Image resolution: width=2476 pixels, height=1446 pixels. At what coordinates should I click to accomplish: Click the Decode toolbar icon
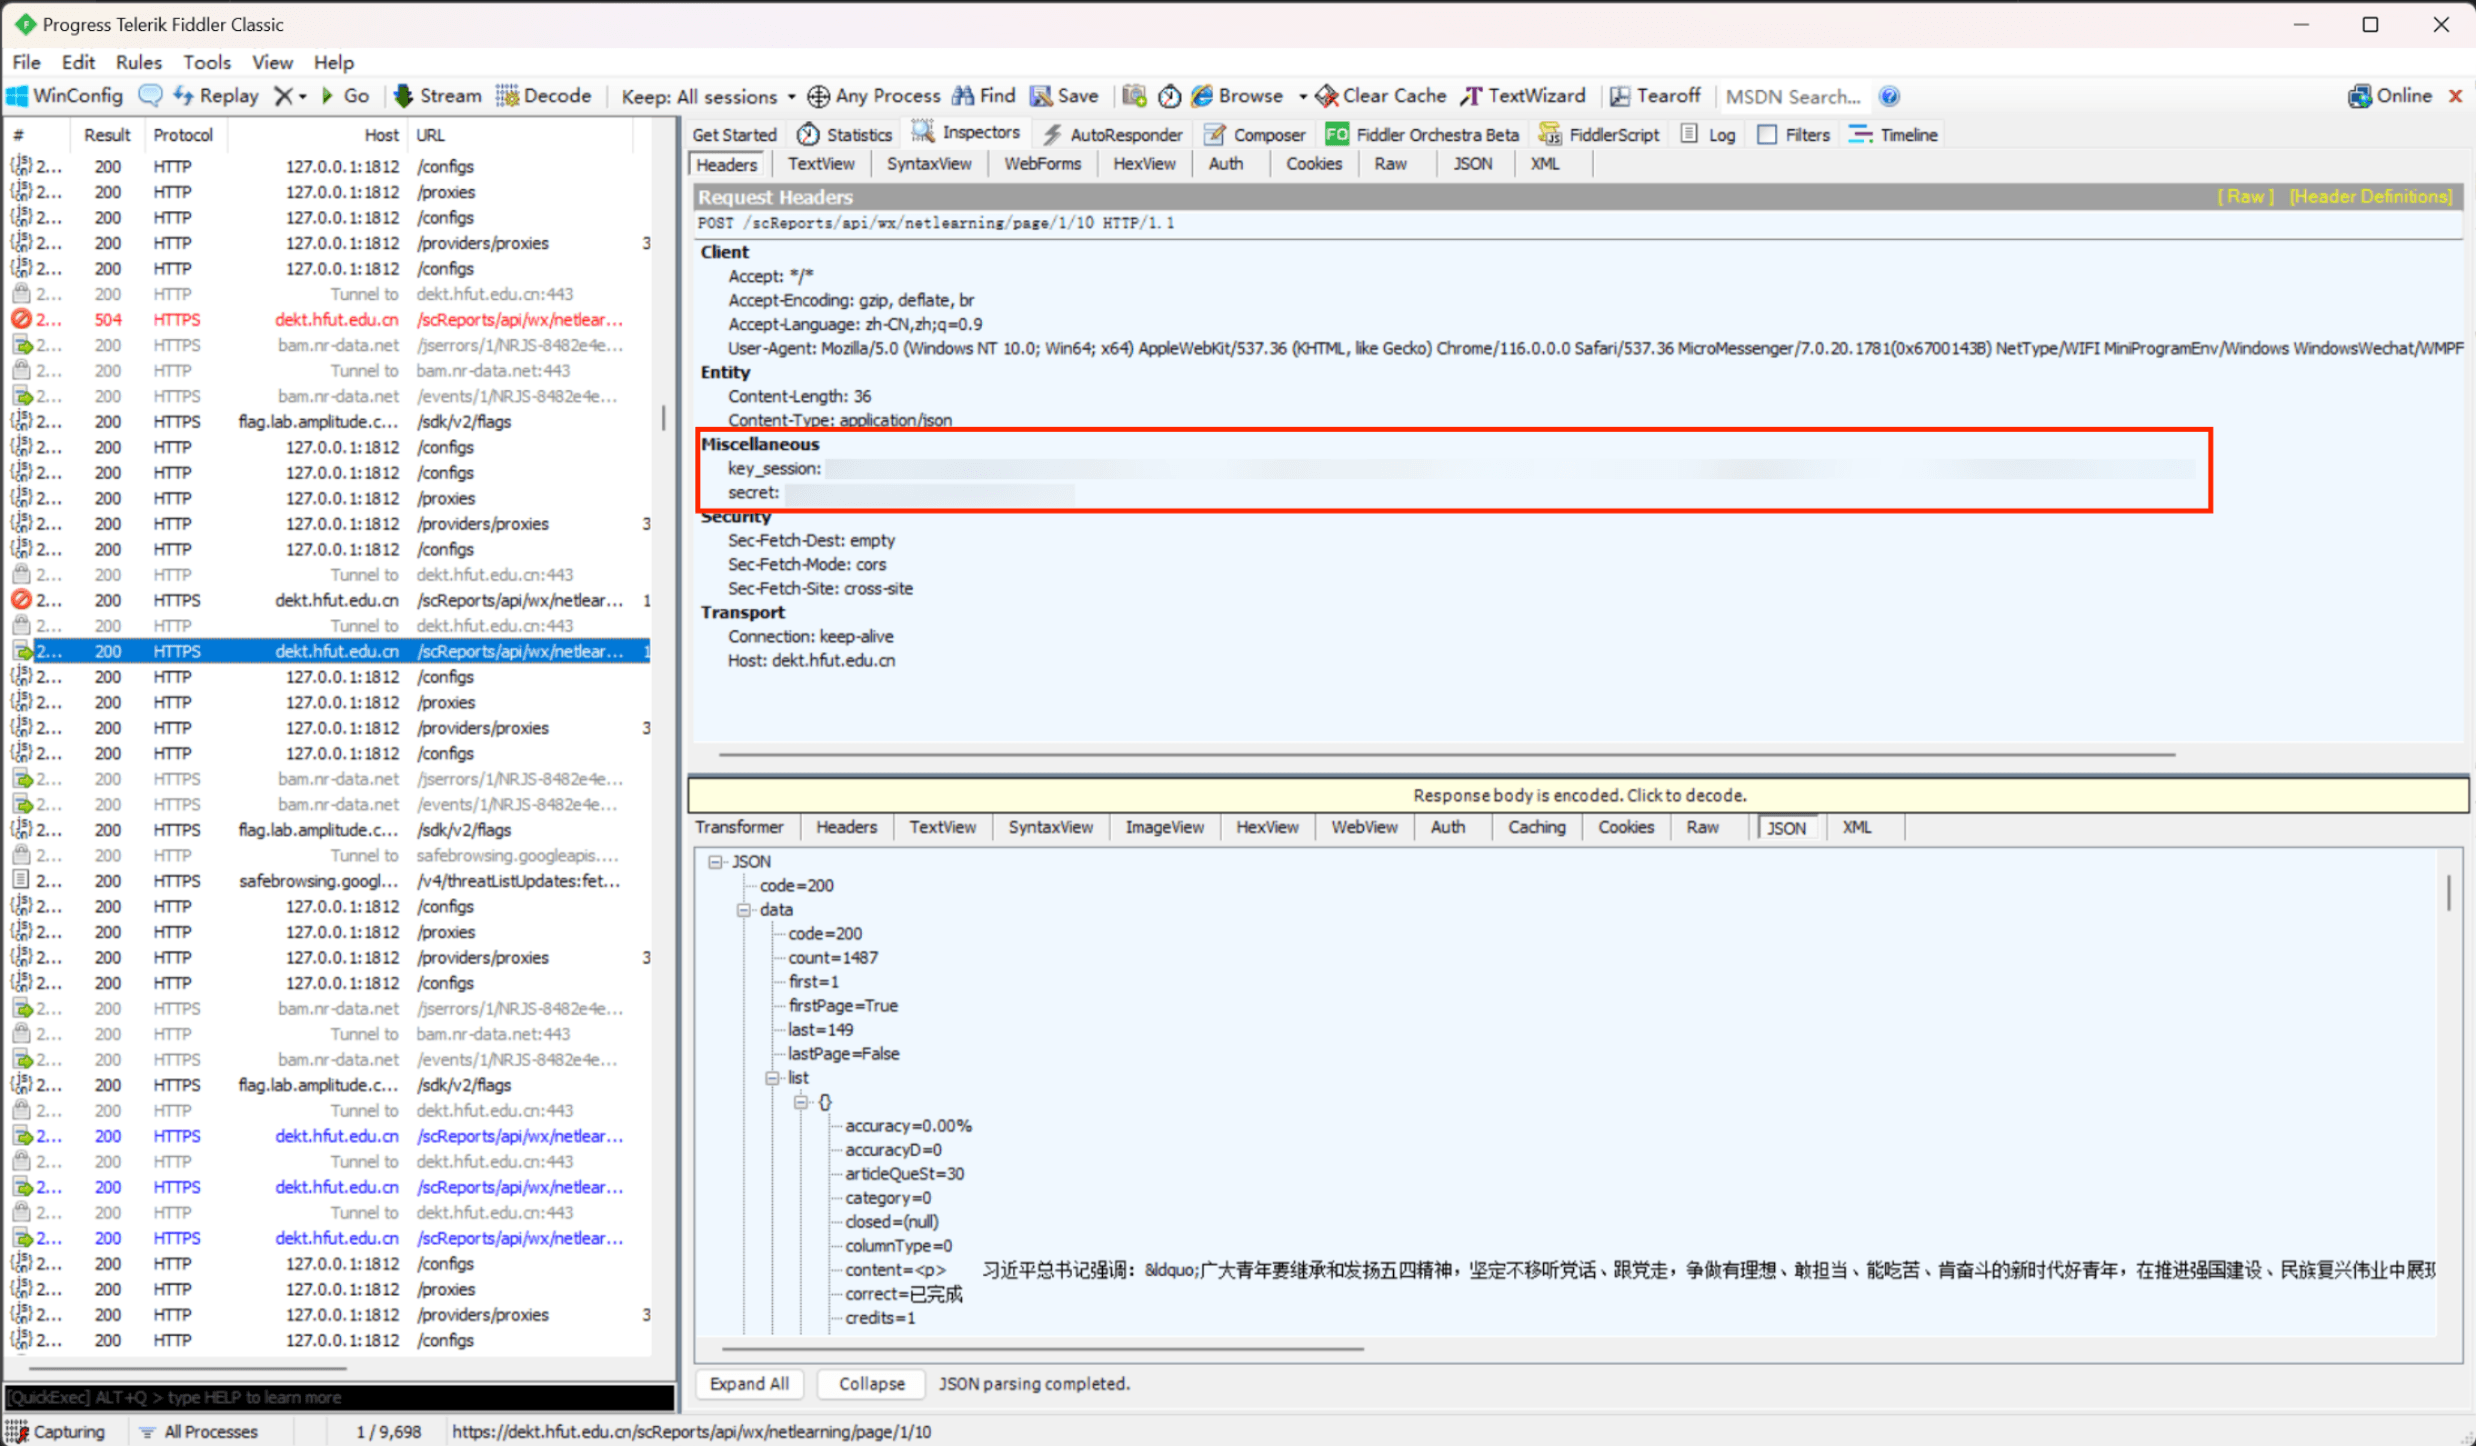[508, 96]
